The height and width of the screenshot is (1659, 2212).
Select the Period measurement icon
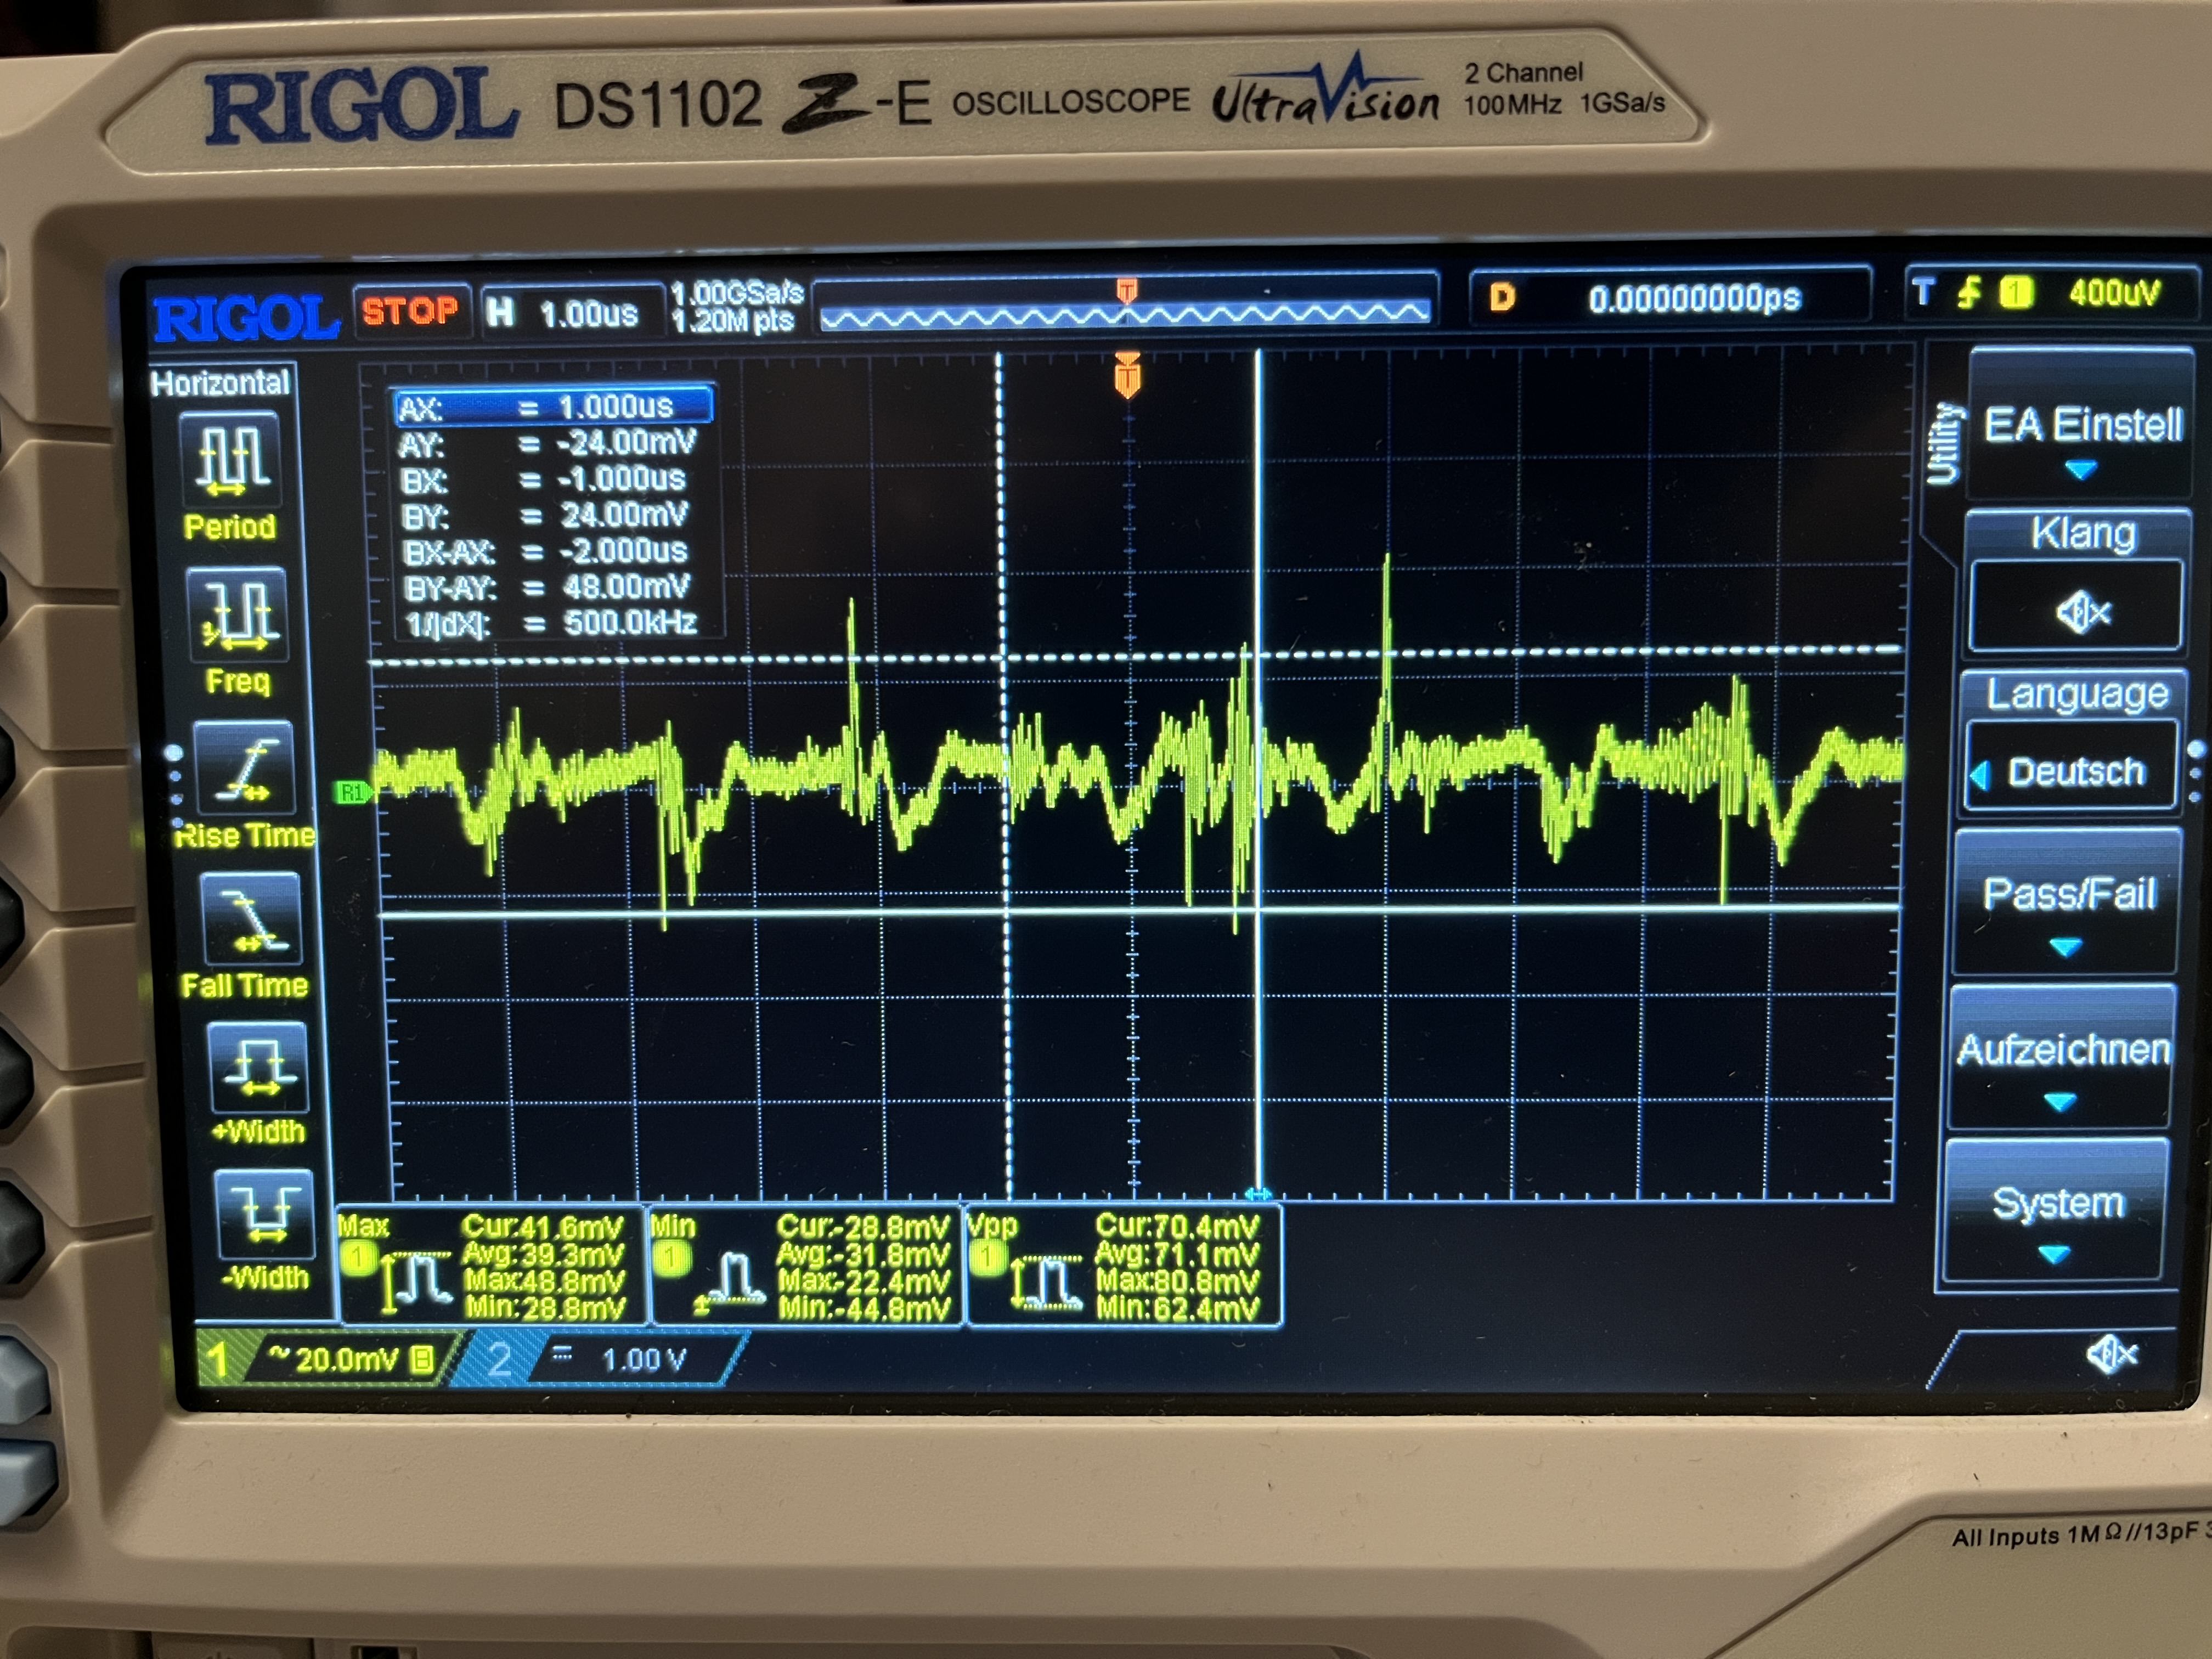[x=230, y=460]
